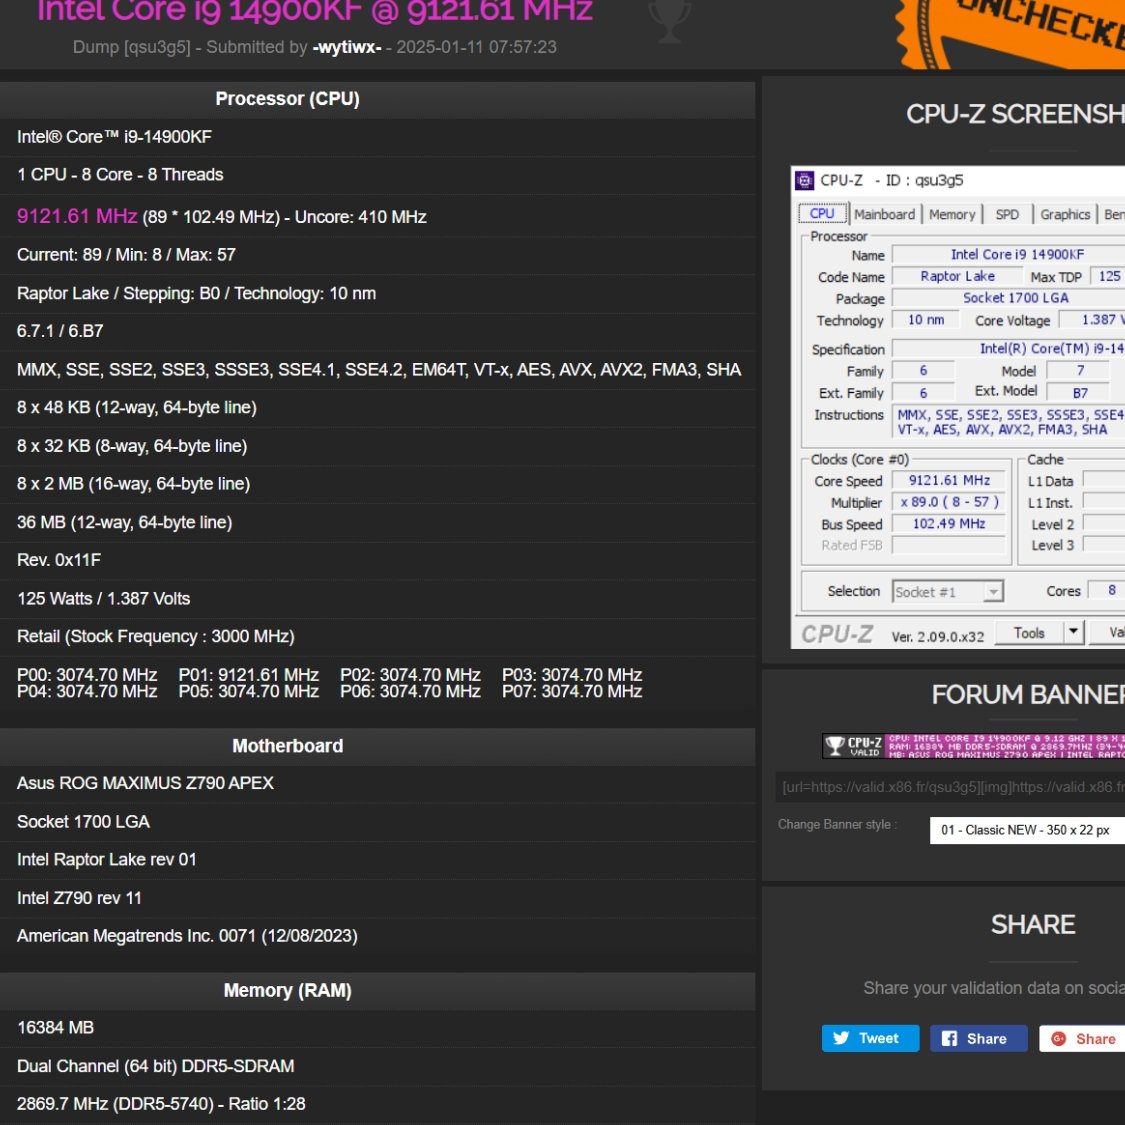This screenshot has height=1125, width=1125.
Task: Click the CPU-Z app icon in screenshot titlebar
Action: pos(805,180)
